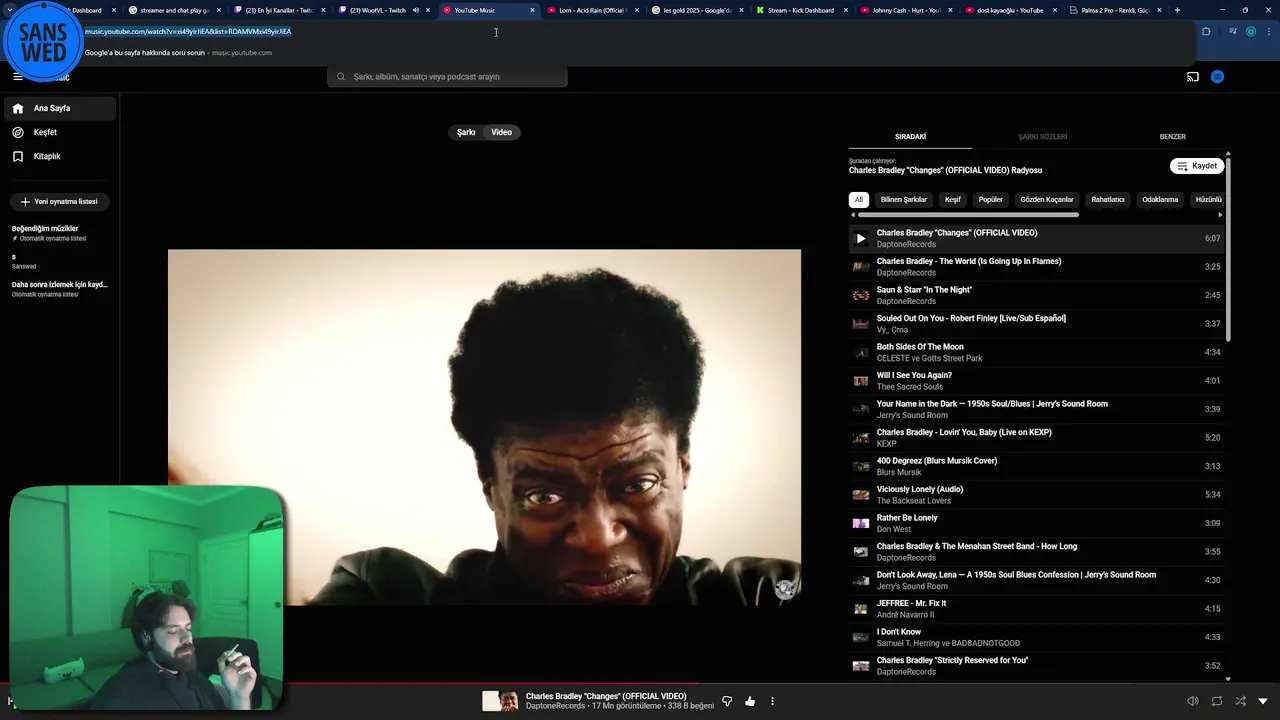
Task: Save the queue with Kaydet button
Action: tap(1197, 166)
